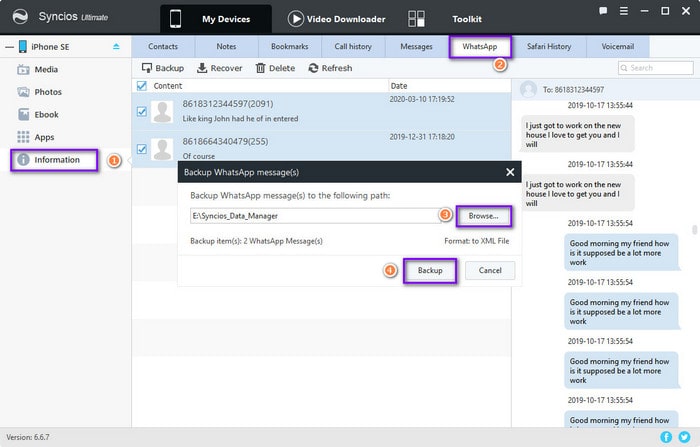Click the Search input field
This screenshot has height=447, width=700.
coord(656,68)
